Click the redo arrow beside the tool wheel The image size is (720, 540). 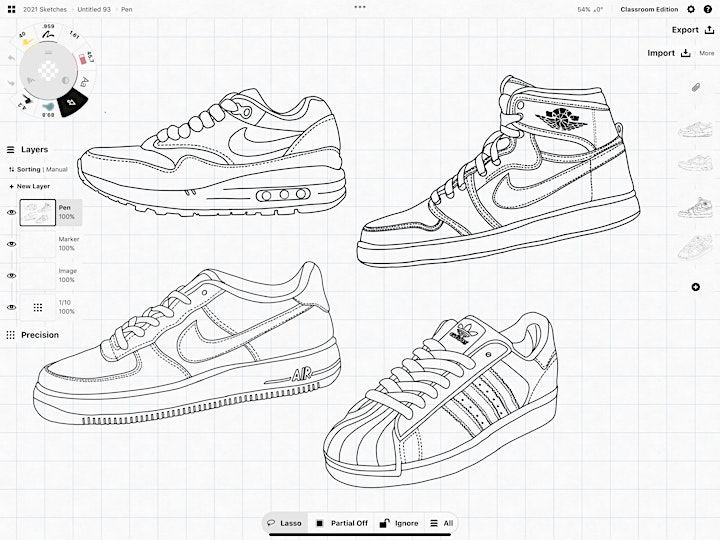click(11, 83)
